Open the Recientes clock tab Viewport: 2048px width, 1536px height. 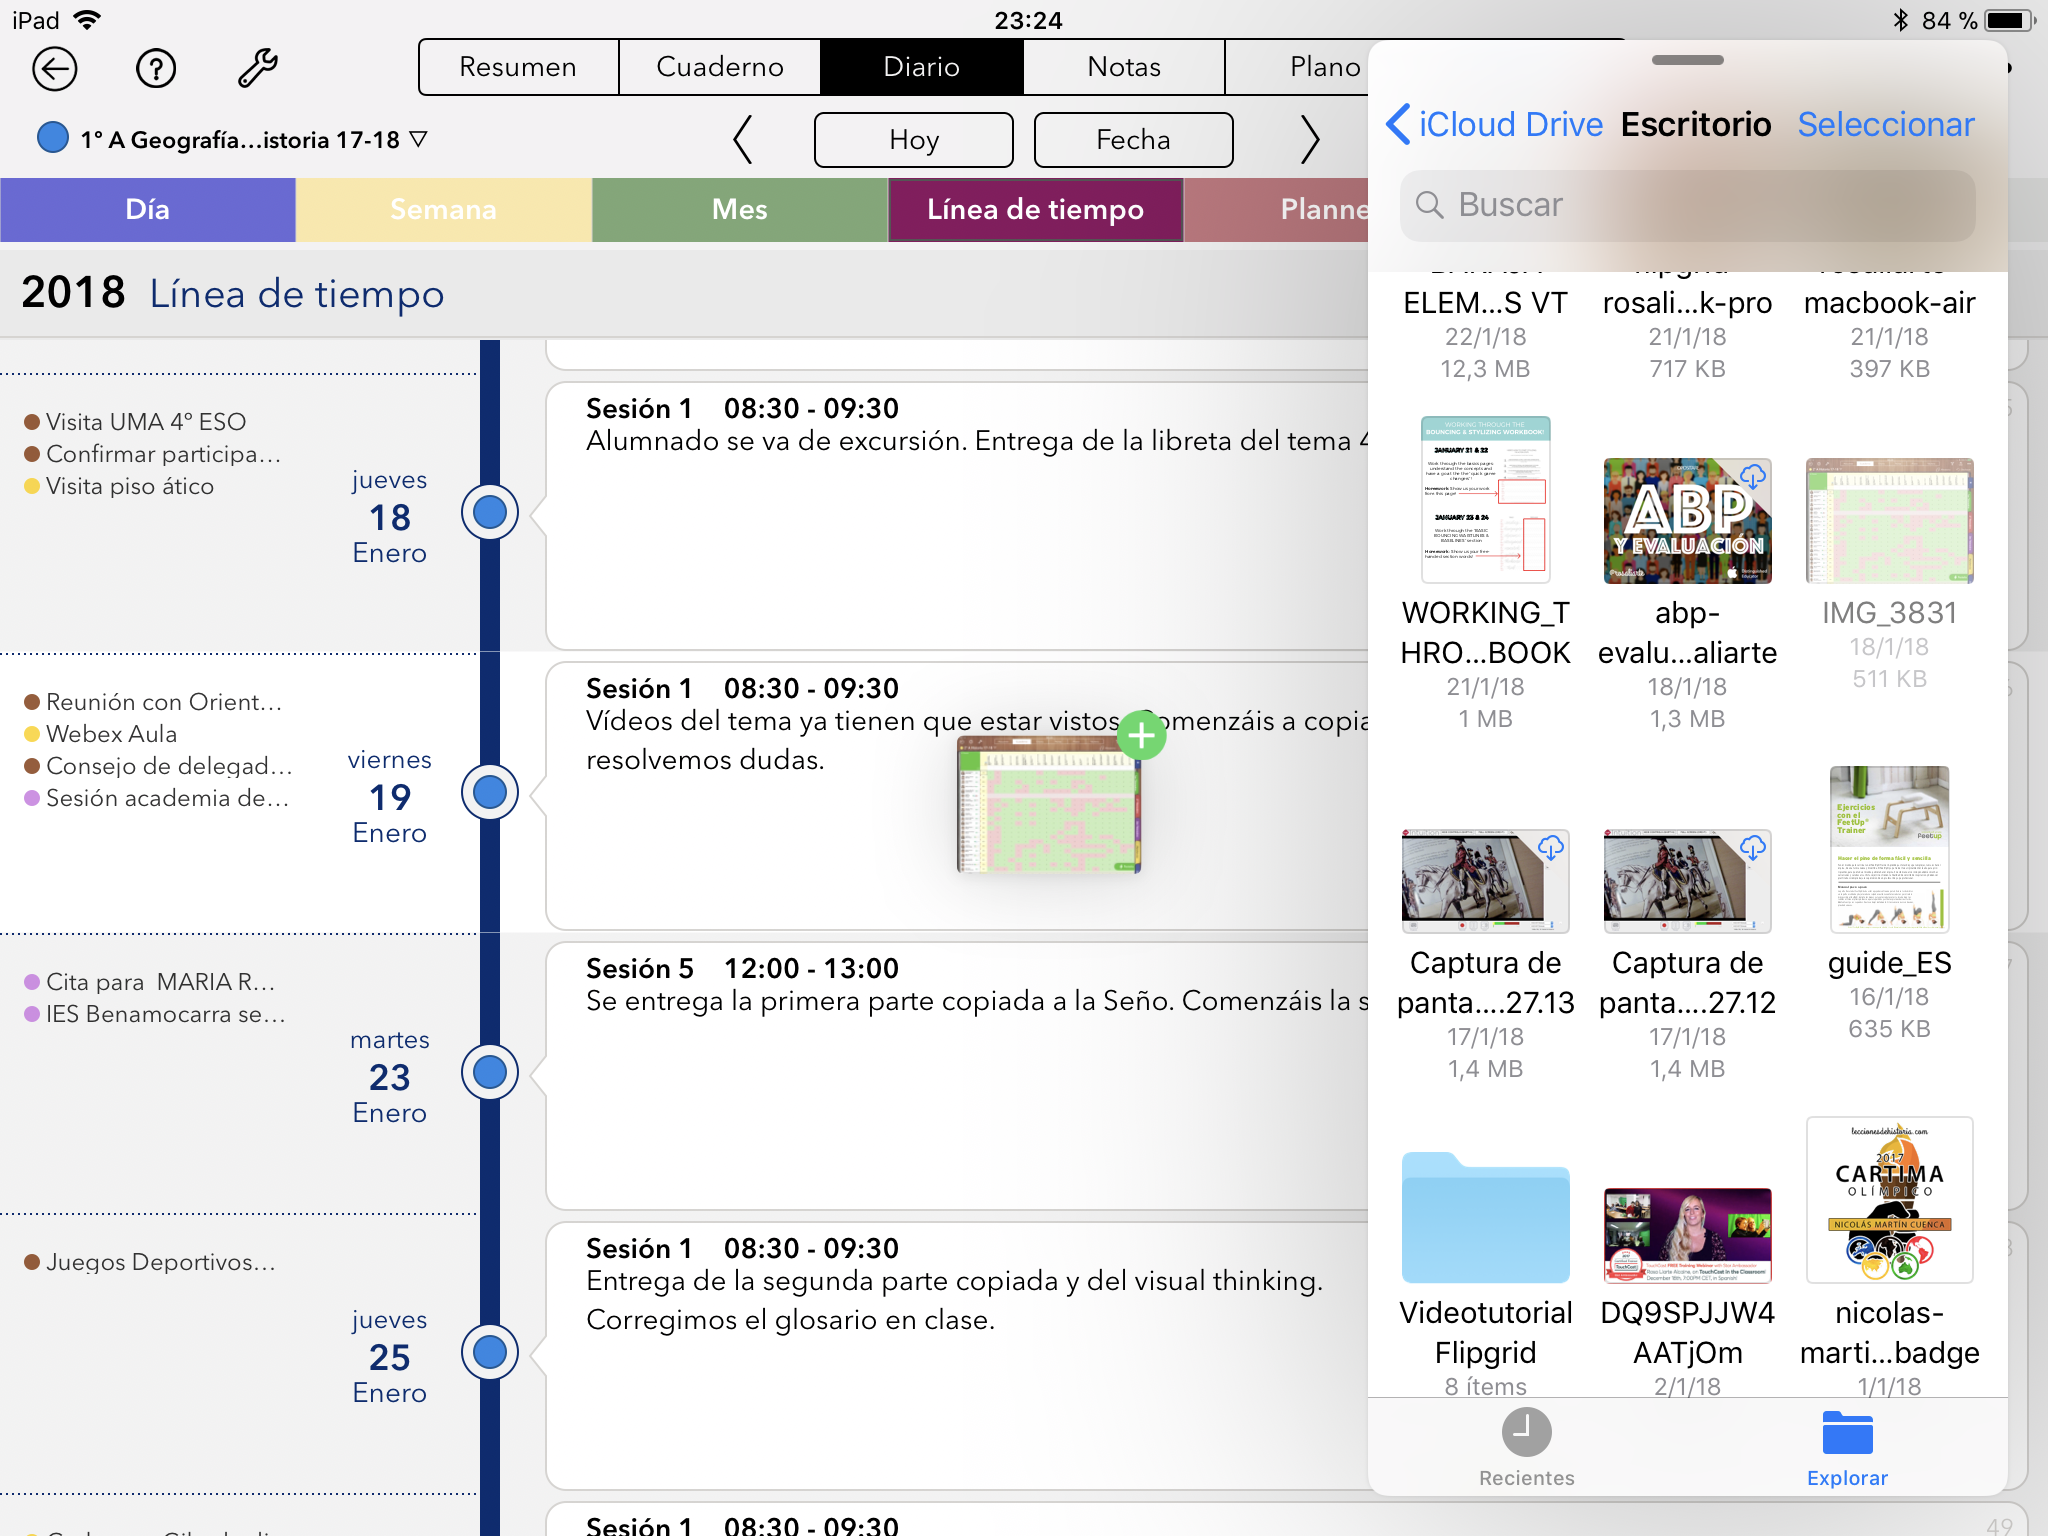pos(1526,1446)
